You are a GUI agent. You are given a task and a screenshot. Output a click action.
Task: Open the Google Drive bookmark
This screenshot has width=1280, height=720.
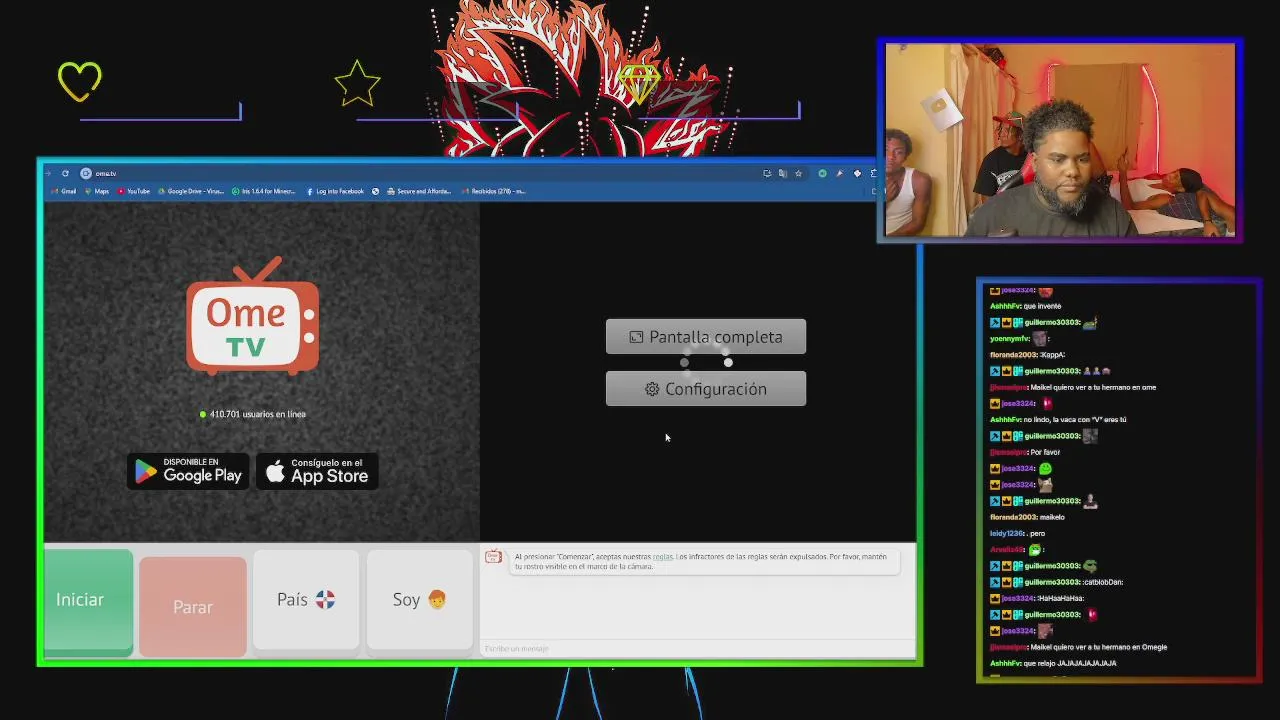pyautogui.click(x=191, y=191)
